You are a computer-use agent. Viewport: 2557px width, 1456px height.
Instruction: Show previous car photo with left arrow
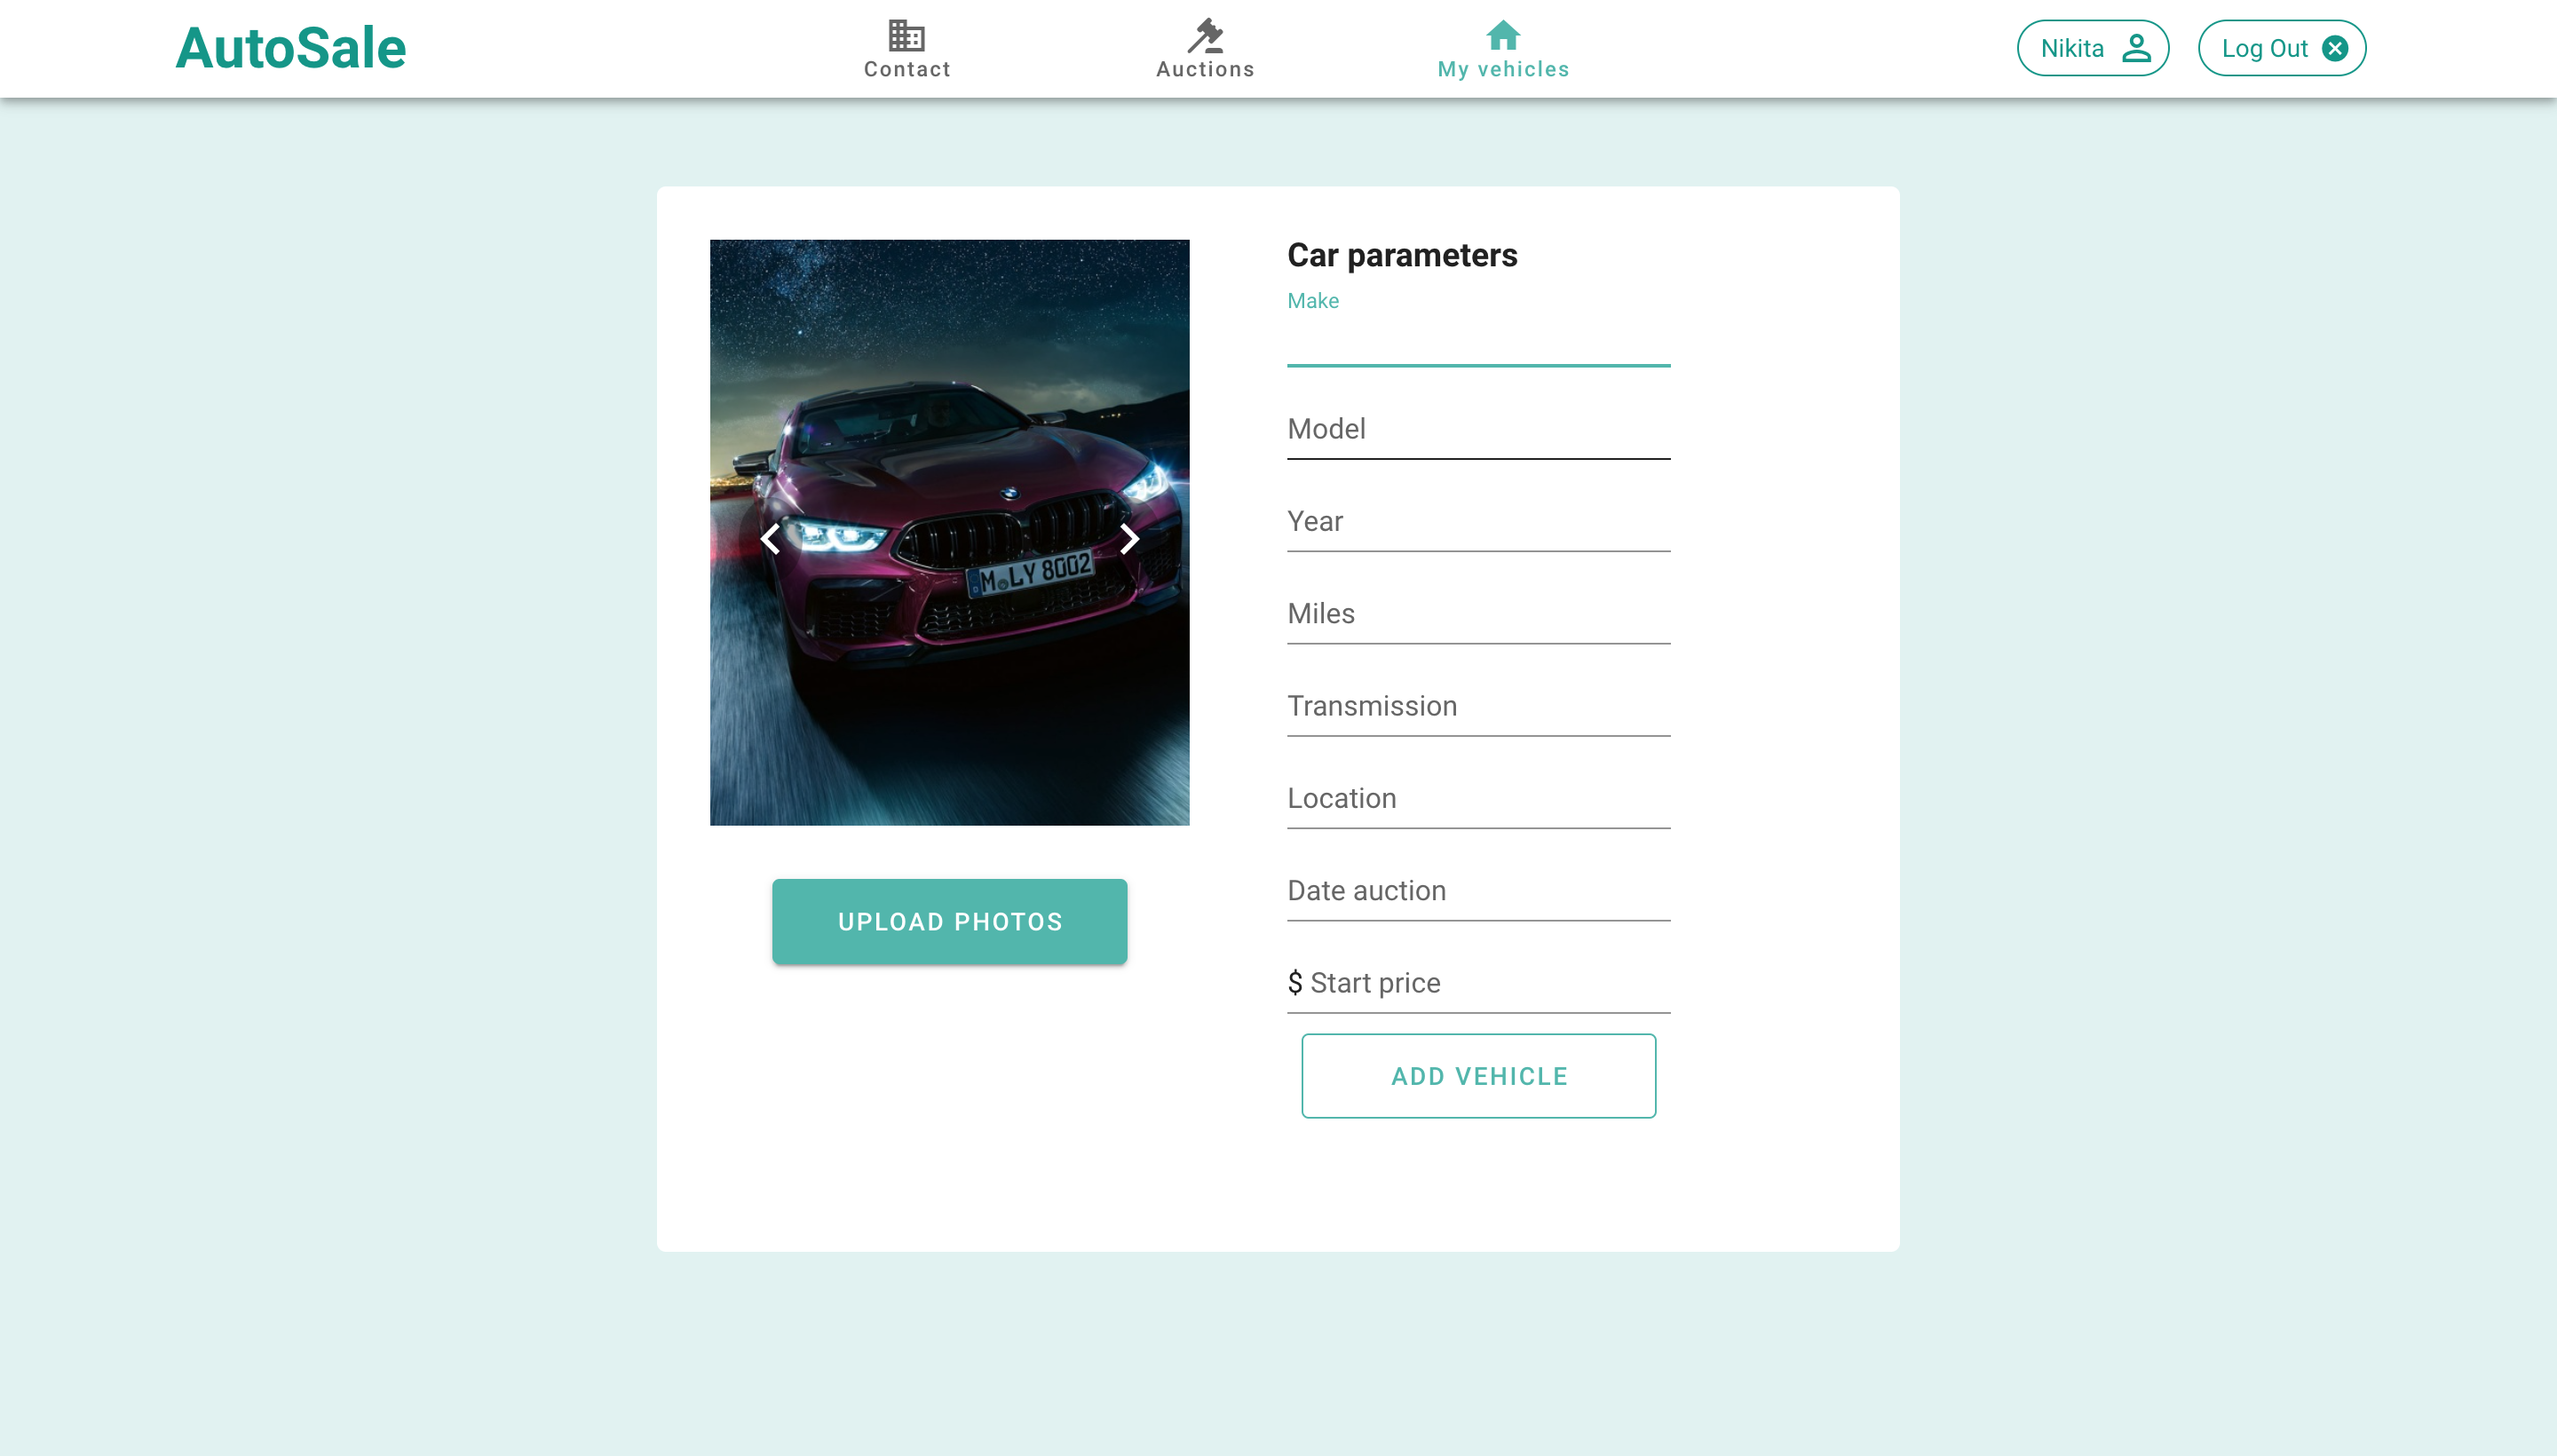769,539
